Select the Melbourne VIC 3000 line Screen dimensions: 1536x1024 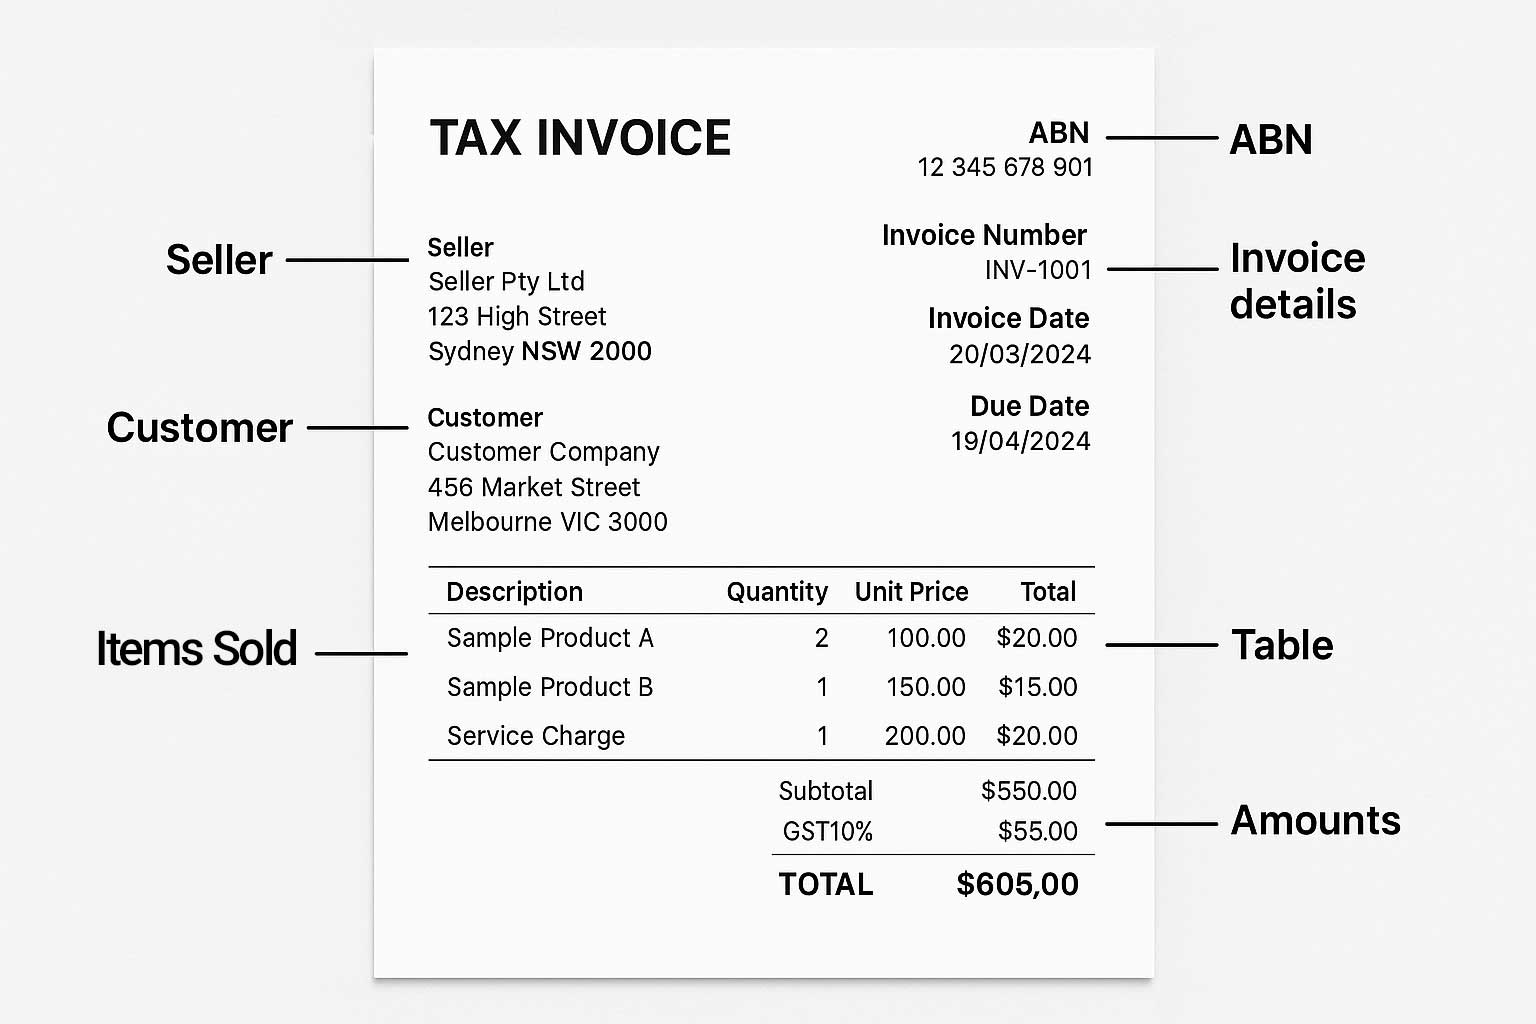coord(547,522)
